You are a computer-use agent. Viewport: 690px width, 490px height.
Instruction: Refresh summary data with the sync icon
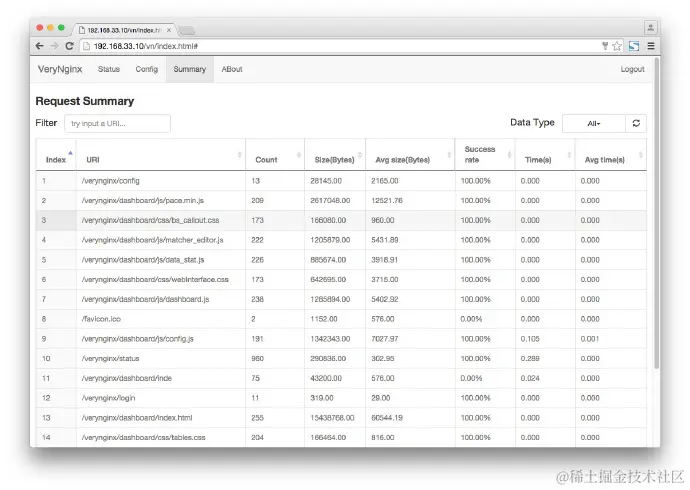636,123
